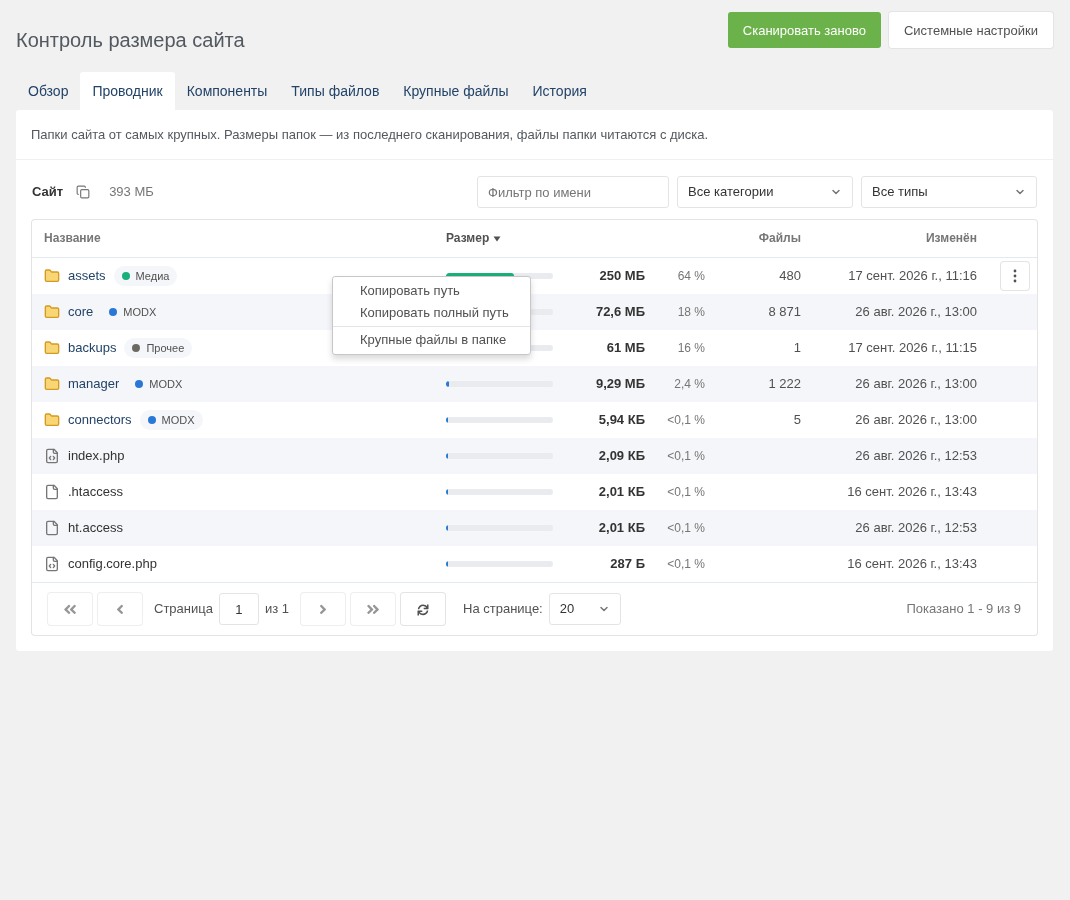Screen dimensions: 1070x900
Task: Click the .htaccess file icon
Action: pyautogui.click(x=52, y=492)
